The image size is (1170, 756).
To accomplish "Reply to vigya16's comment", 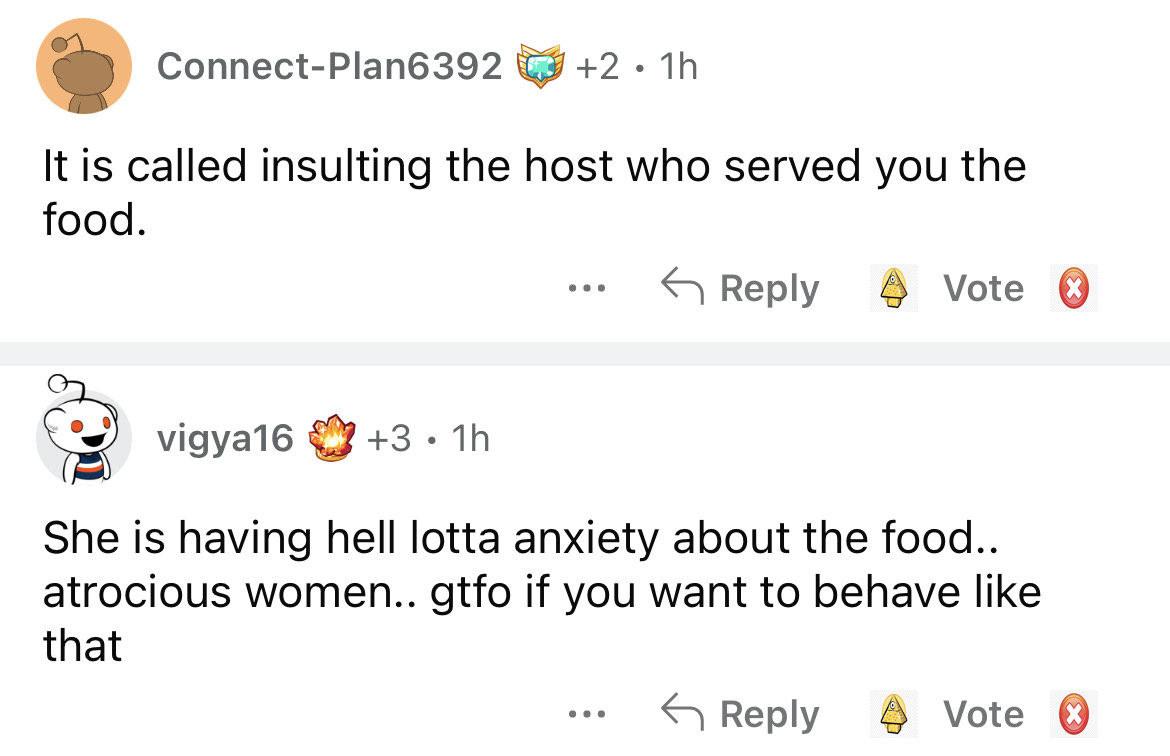I will pyautogui.click(x=740, y=714).
